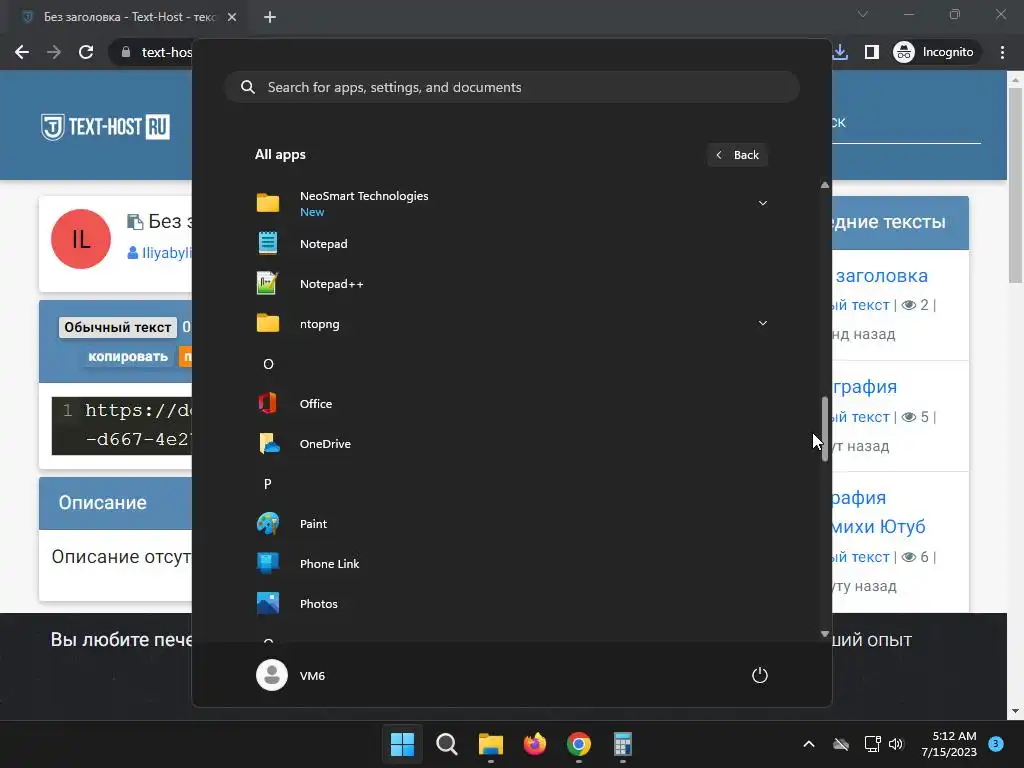Click Обычный текст label button
1024x768 pixels.
coord(118,327)
